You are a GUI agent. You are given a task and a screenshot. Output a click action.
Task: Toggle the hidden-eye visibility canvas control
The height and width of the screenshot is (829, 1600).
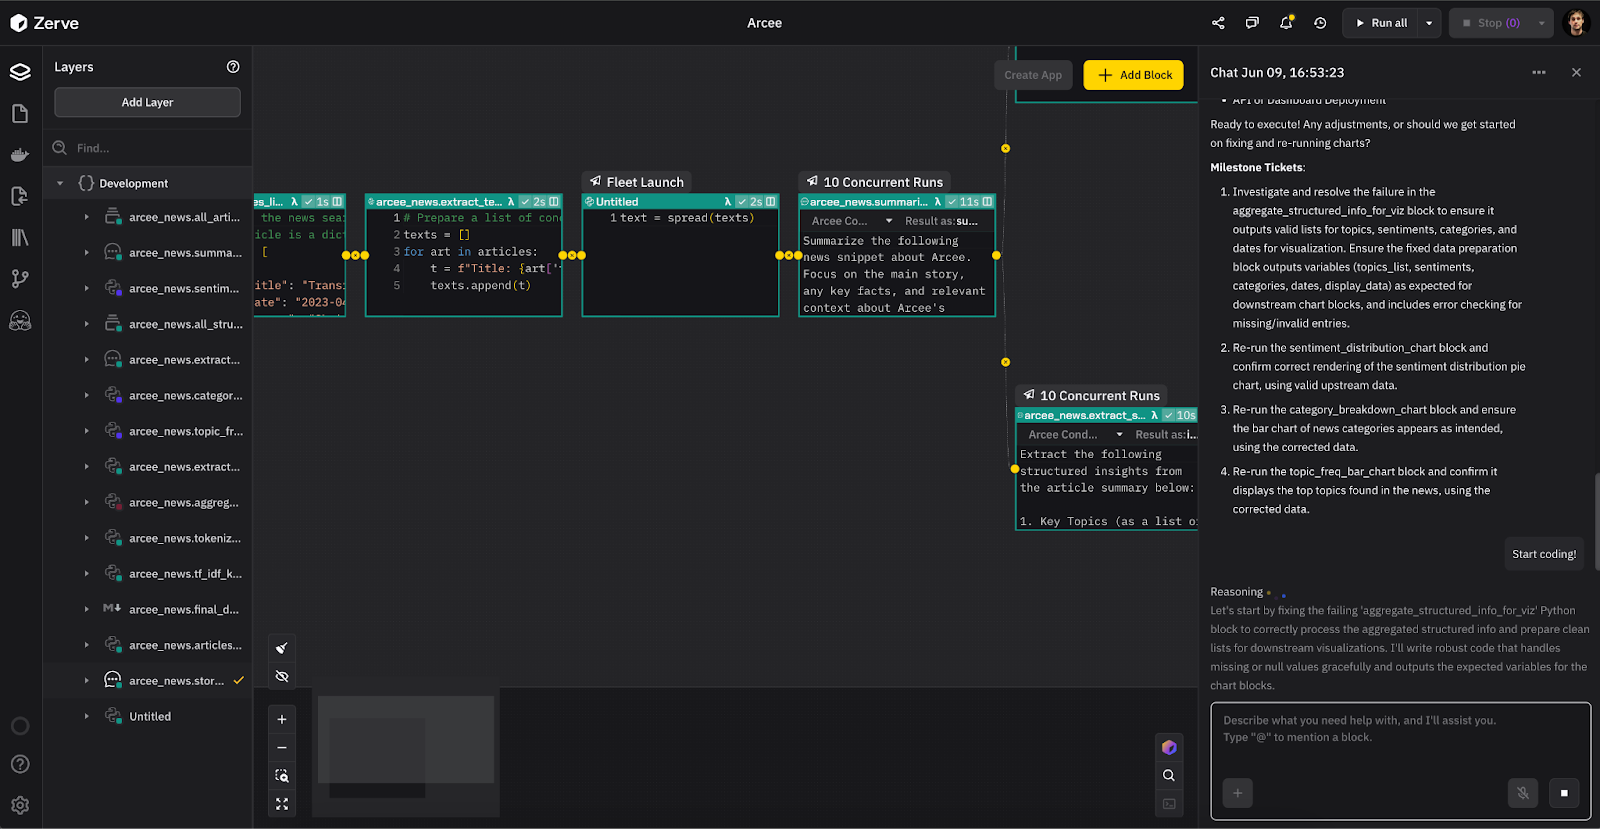coord(282,677)
